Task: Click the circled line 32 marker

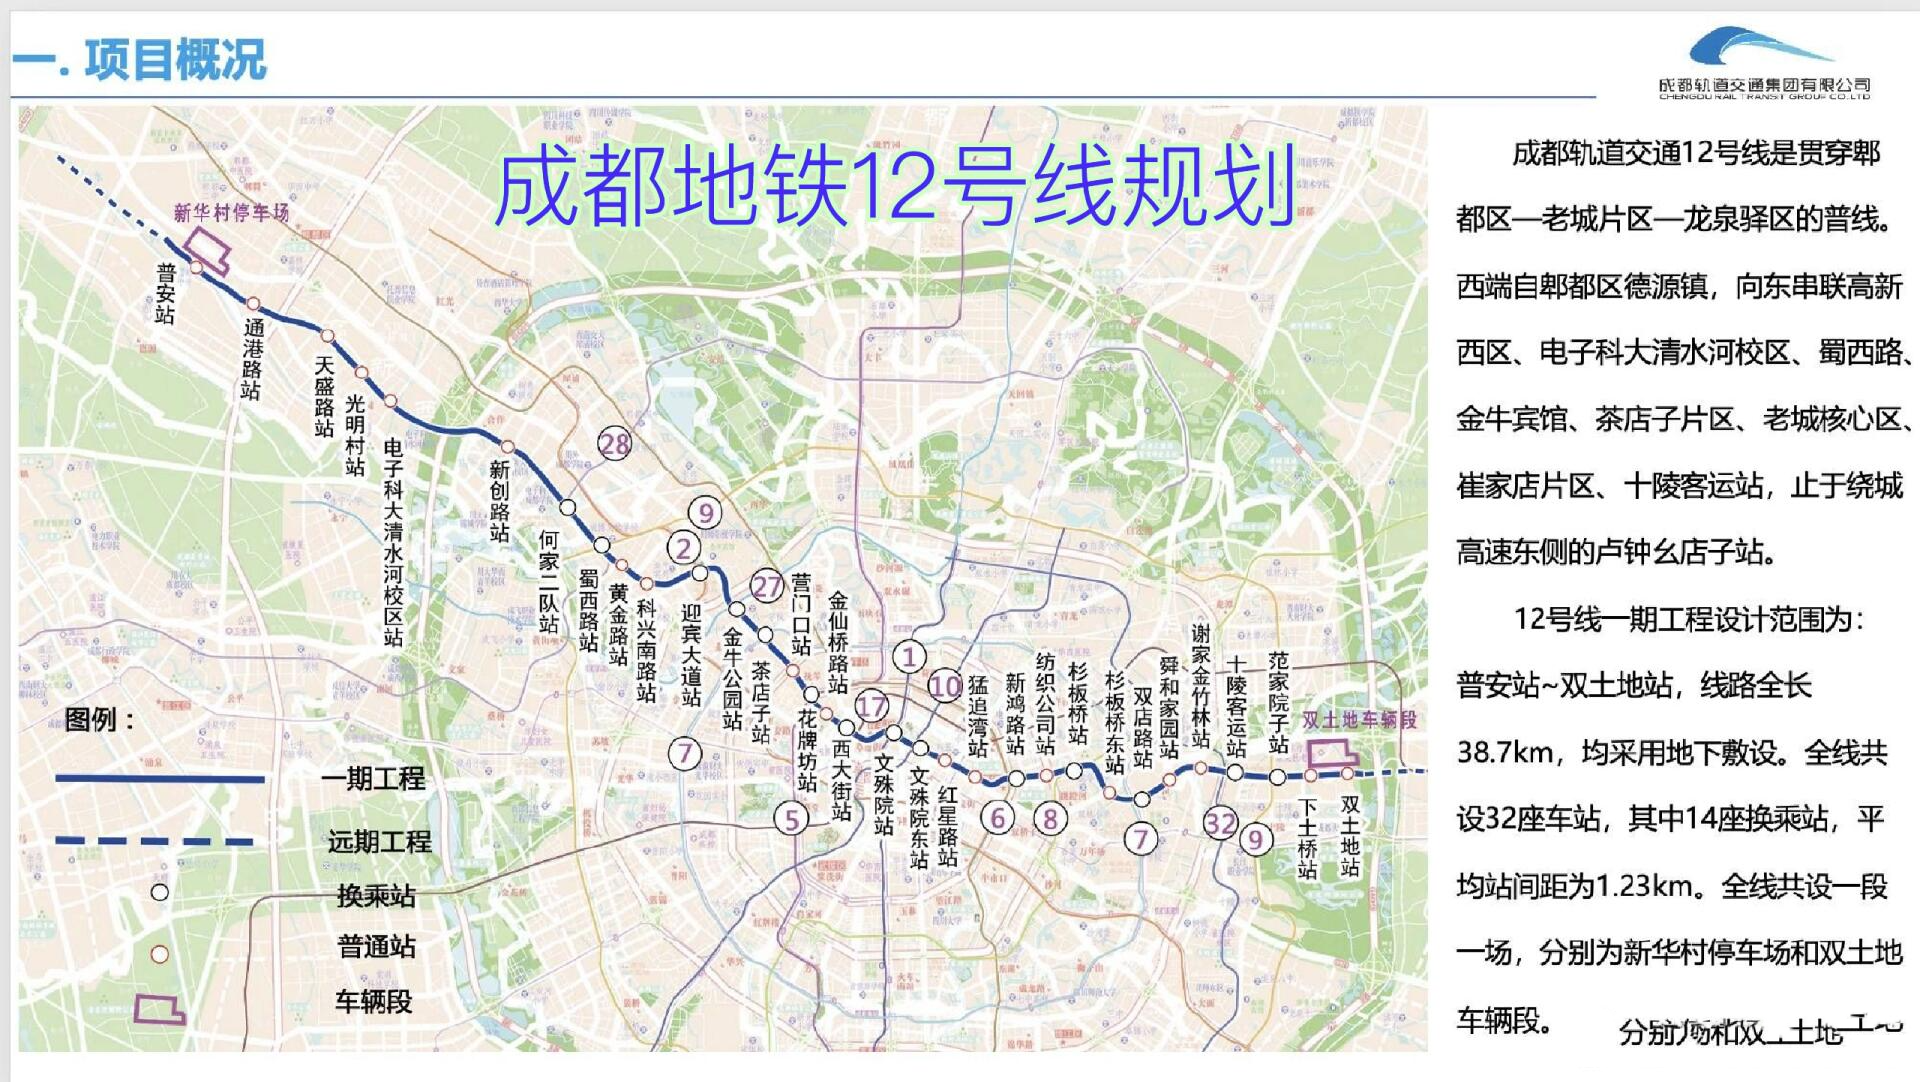Action: coord(1220,823)
